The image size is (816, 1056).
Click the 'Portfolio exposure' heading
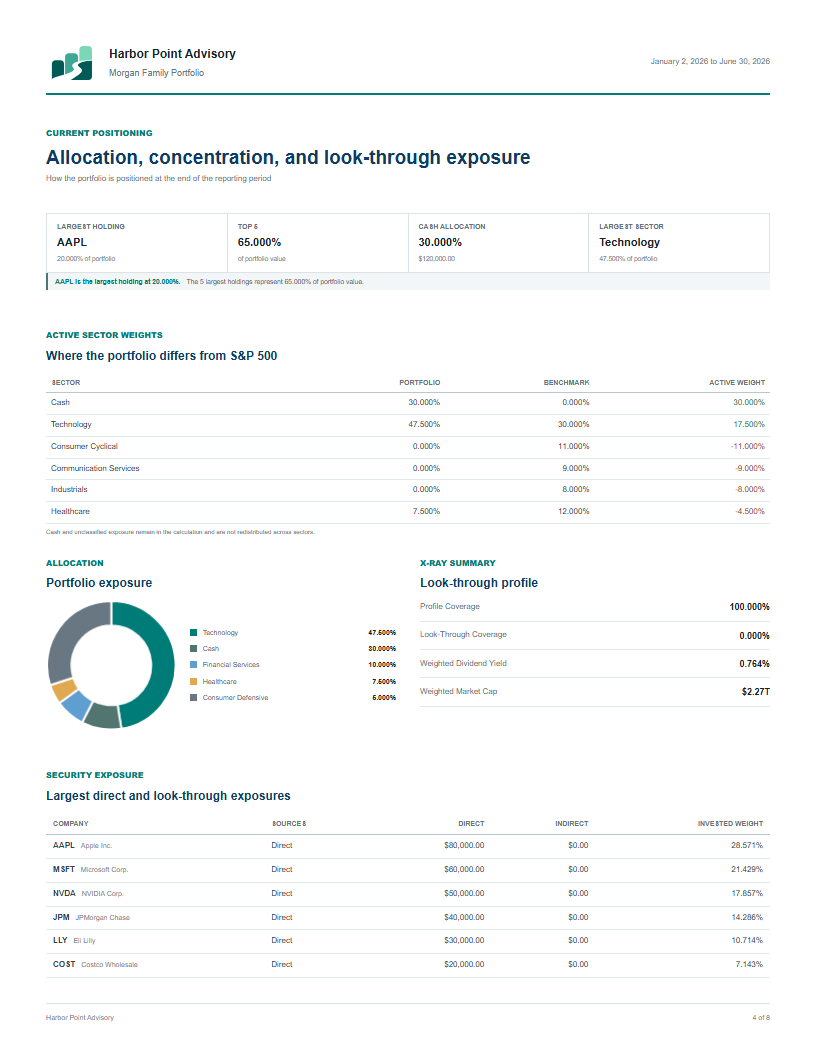point(99,583)
